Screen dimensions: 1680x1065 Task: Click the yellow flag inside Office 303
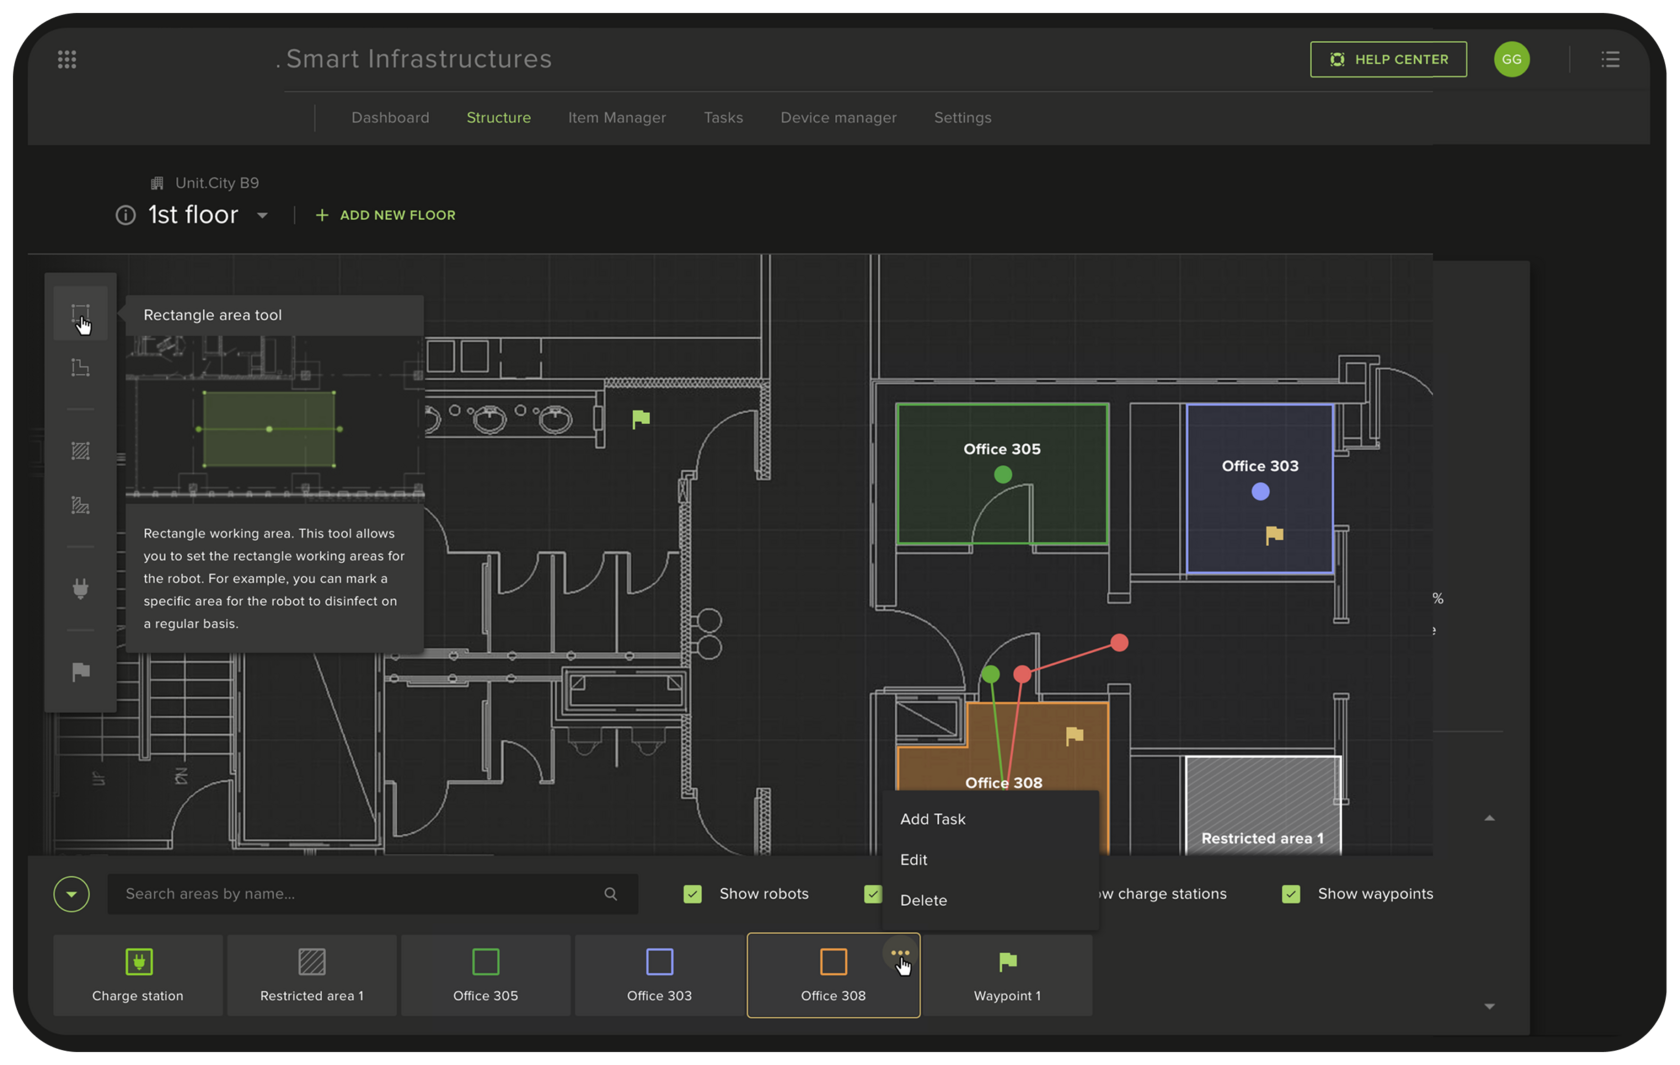(x=1274, y=535)
